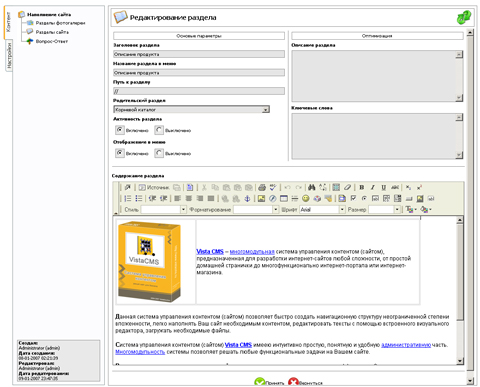The image size is (480, 387).
Task: Click the Описание раздела text area
Action: (377, 76)
